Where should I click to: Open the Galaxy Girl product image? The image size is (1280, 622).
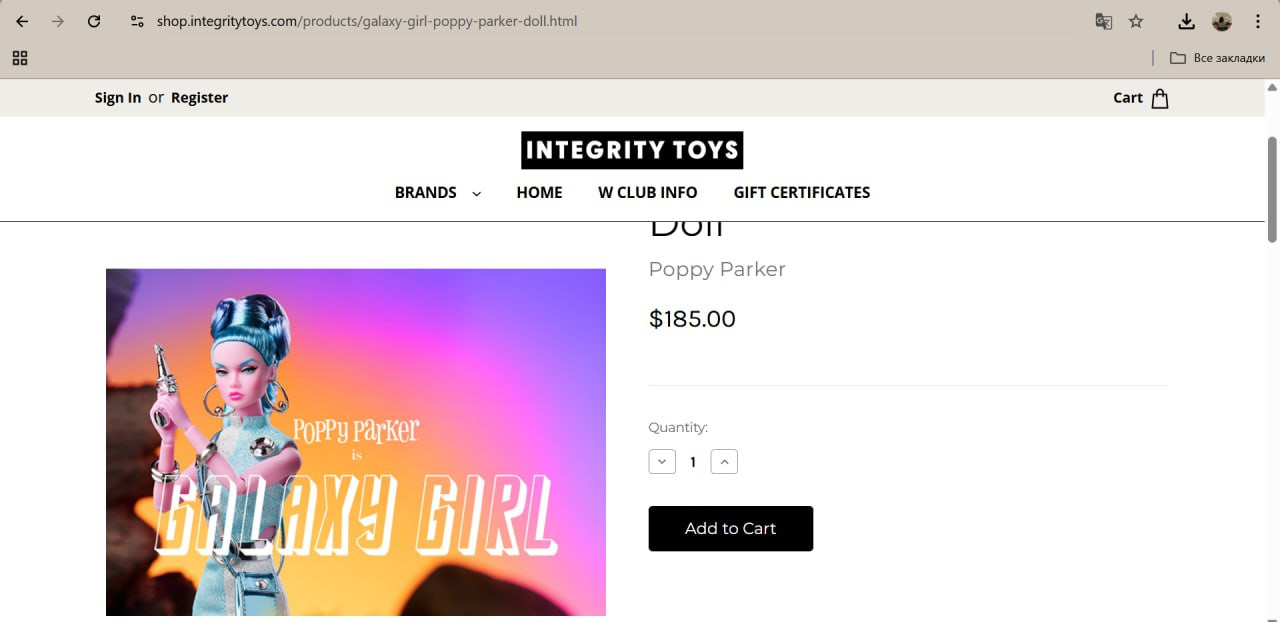[356, 442]
